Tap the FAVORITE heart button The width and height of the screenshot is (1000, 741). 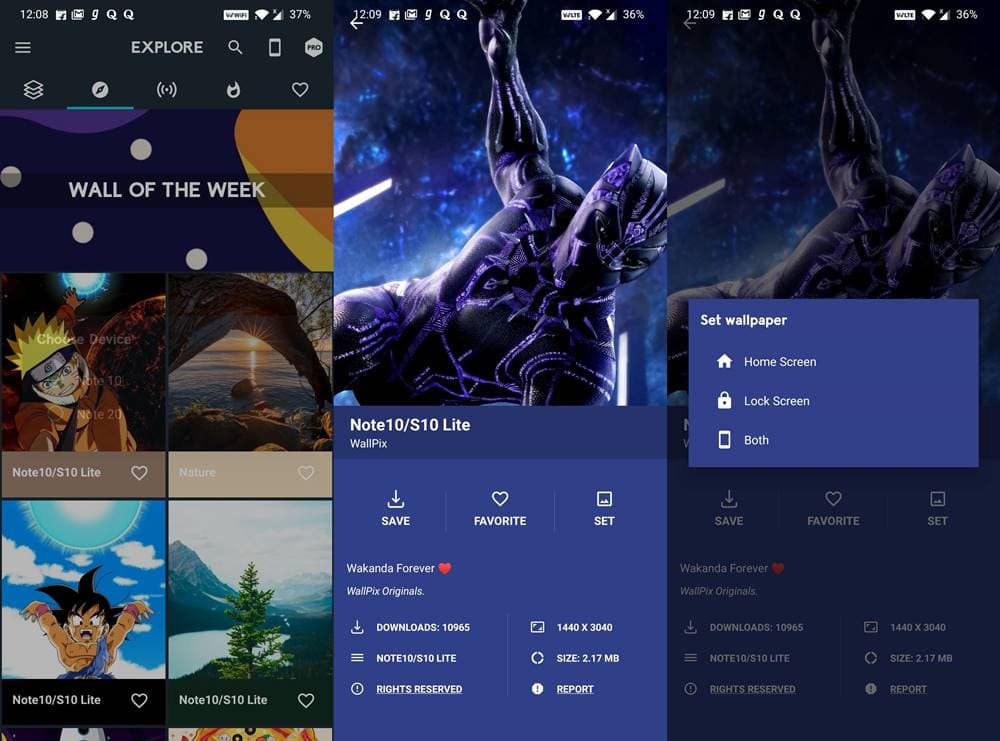pos(500,508)
